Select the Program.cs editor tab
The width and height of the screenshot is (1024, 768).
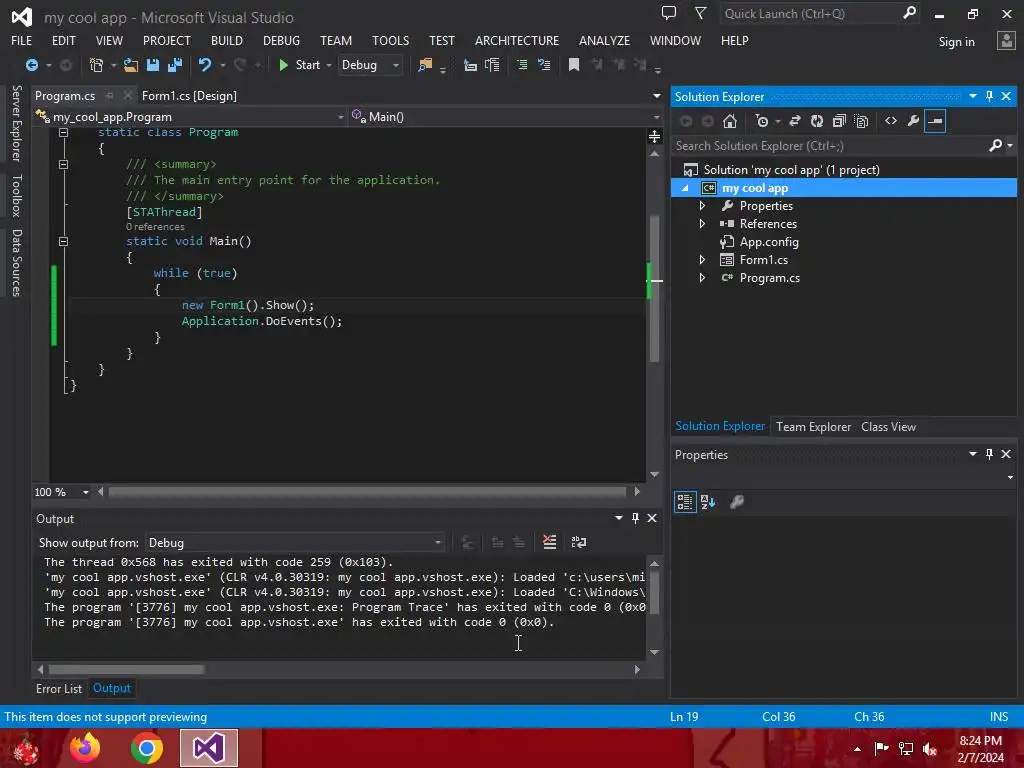[x=65, y=95]
